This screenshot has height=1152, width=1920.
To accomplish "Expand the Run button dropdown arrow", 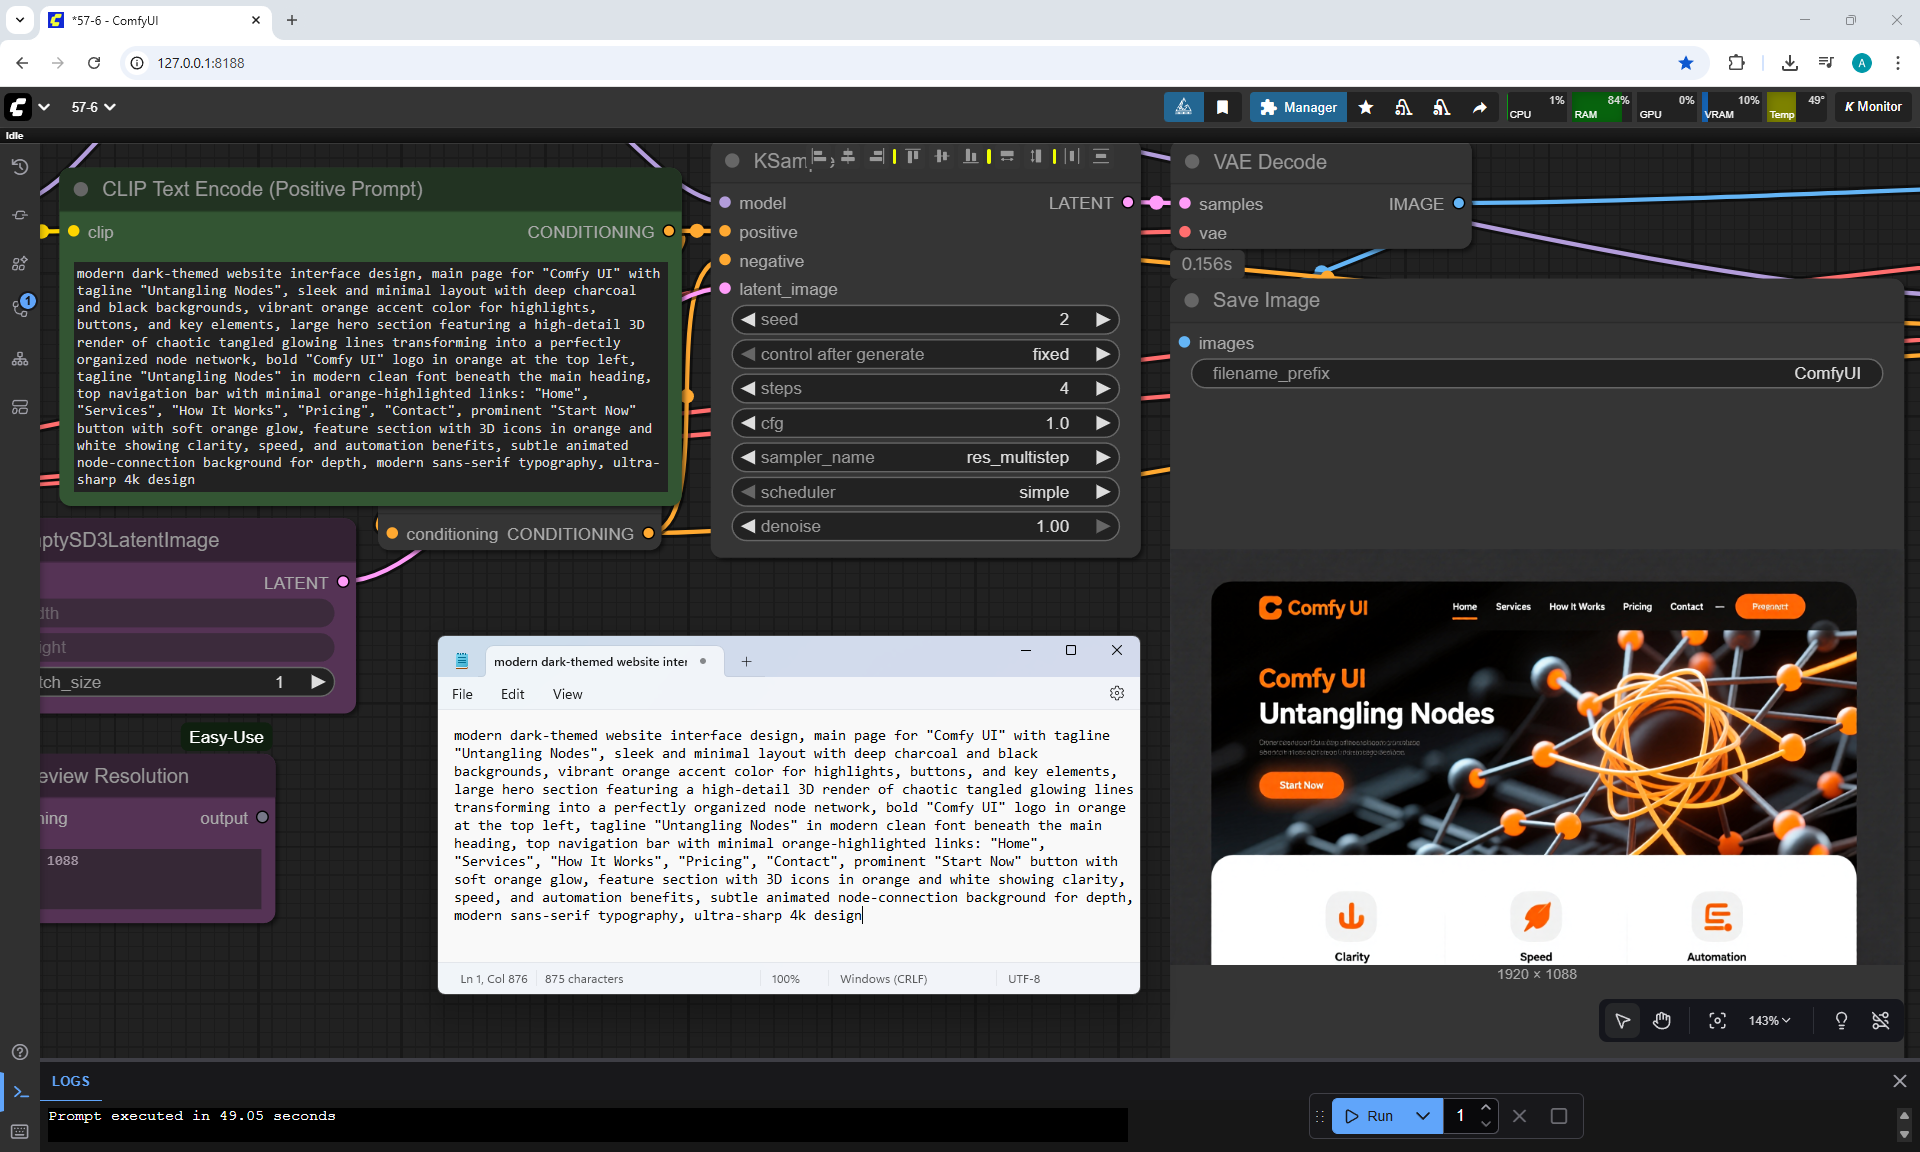I will point(1422,1116).
